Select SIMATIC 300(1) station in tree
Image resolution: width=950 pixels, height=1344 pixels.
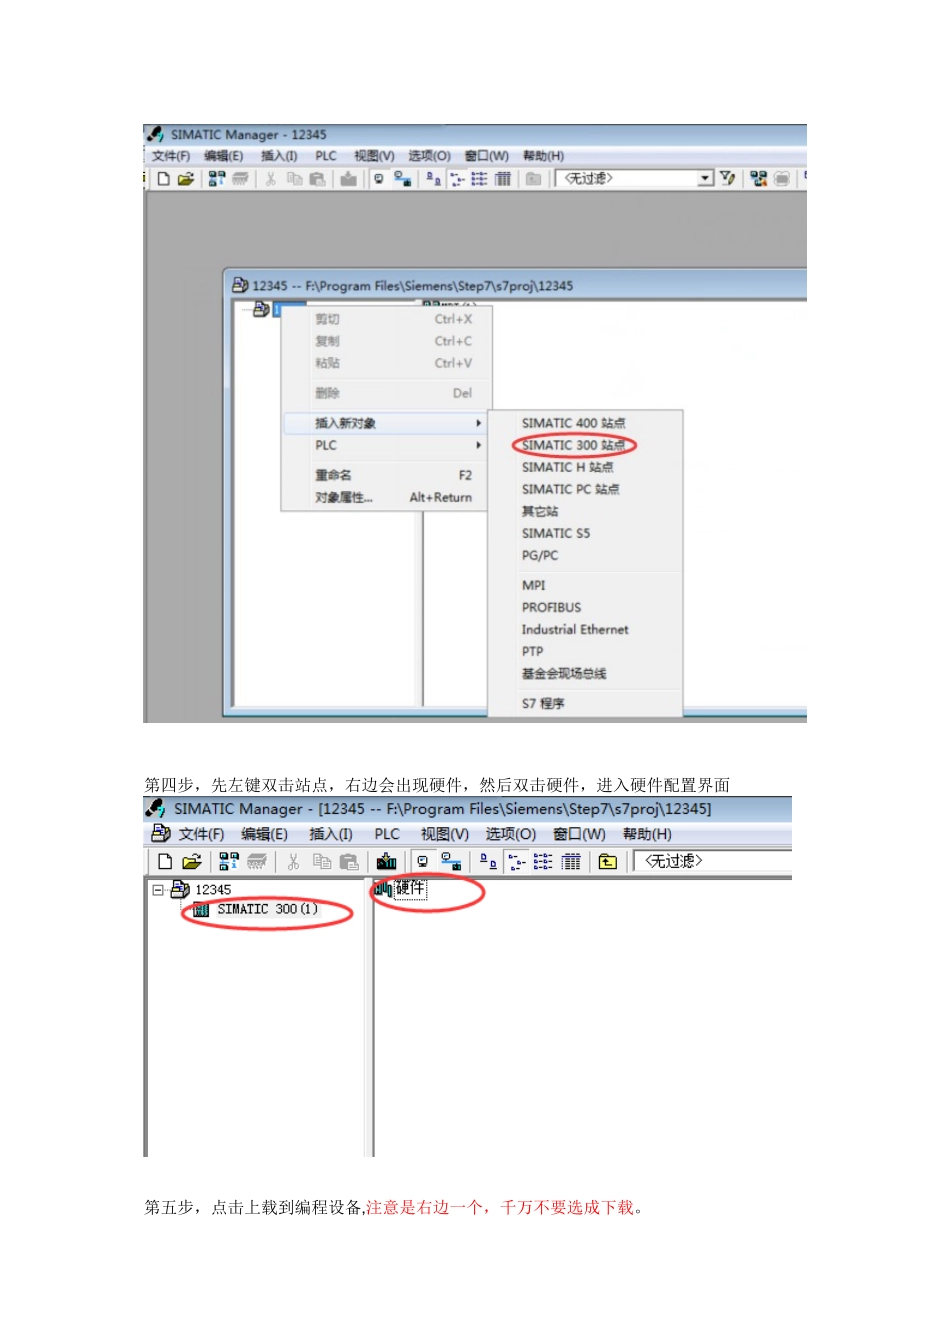click(x=267, y=909)
